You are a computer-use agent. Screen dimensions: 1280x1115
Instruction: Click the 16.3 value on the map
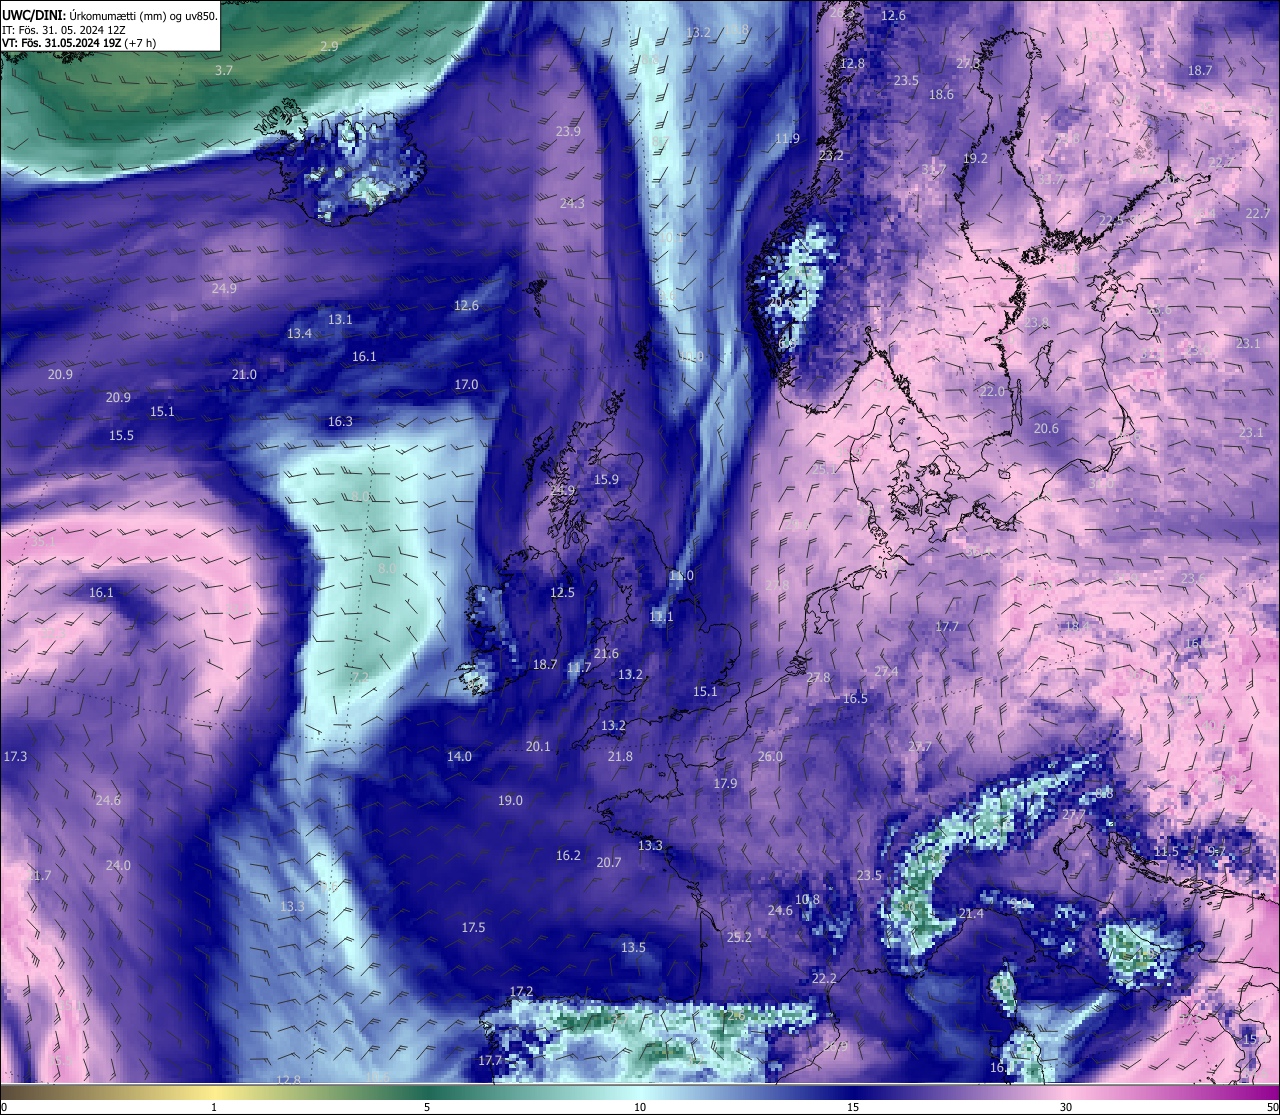(340, 421)
